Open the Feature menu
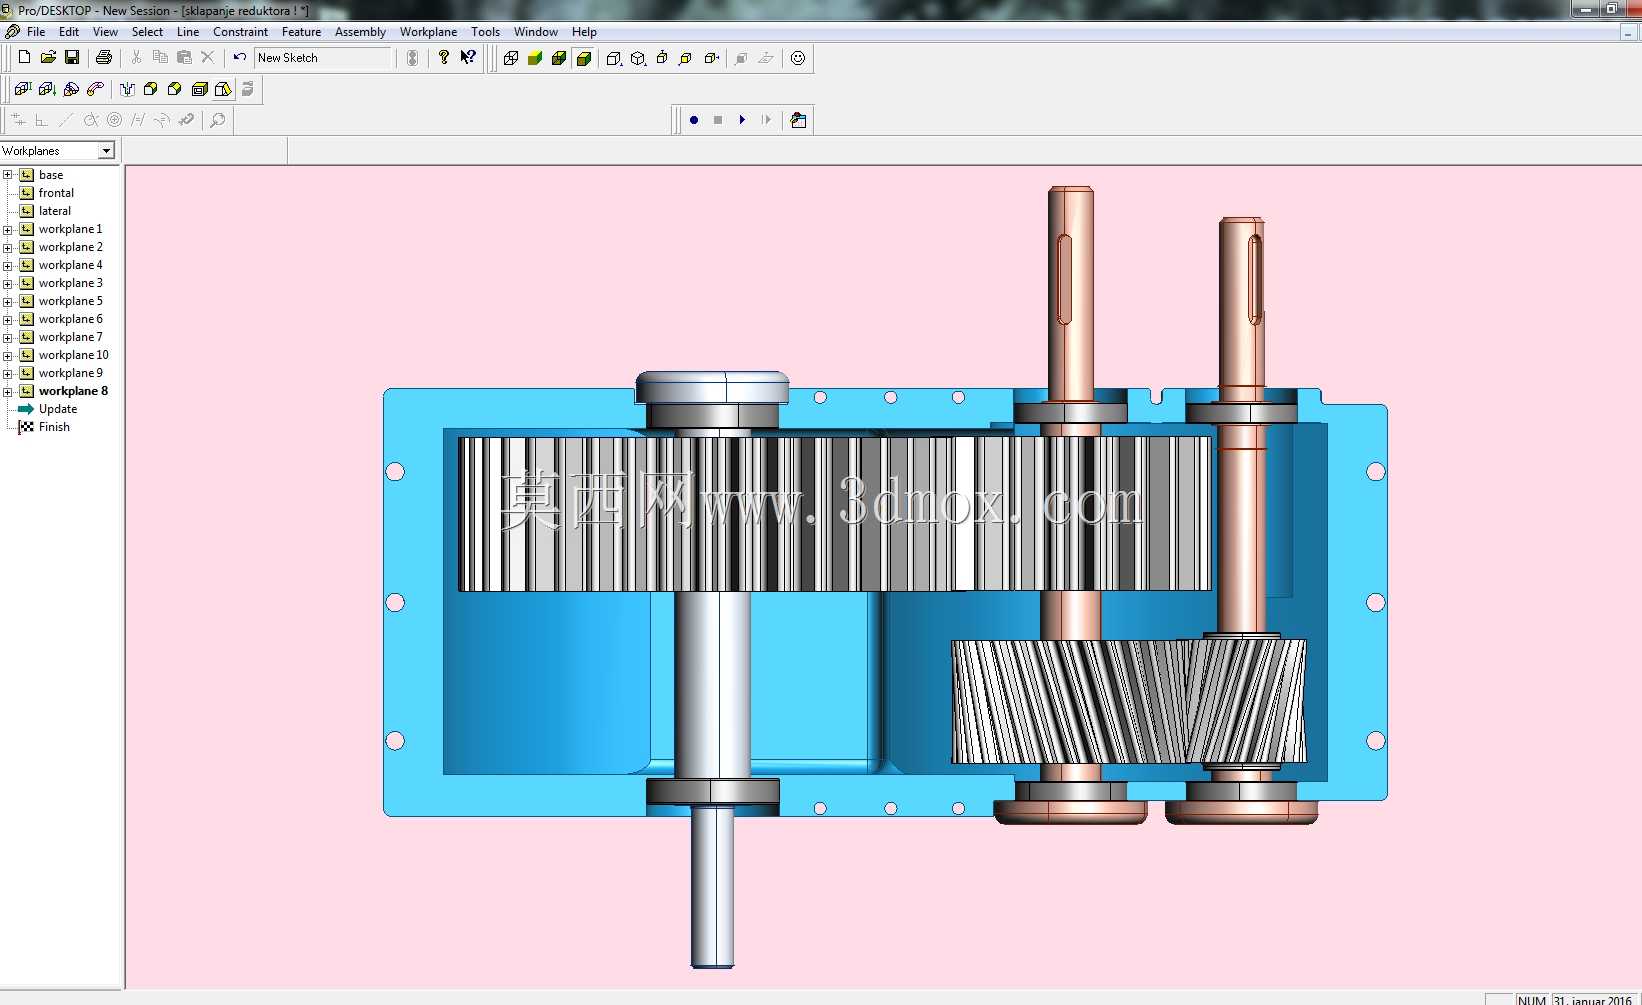The image size is (1642, 1005). pyautogui.click(x=301, y=32)
